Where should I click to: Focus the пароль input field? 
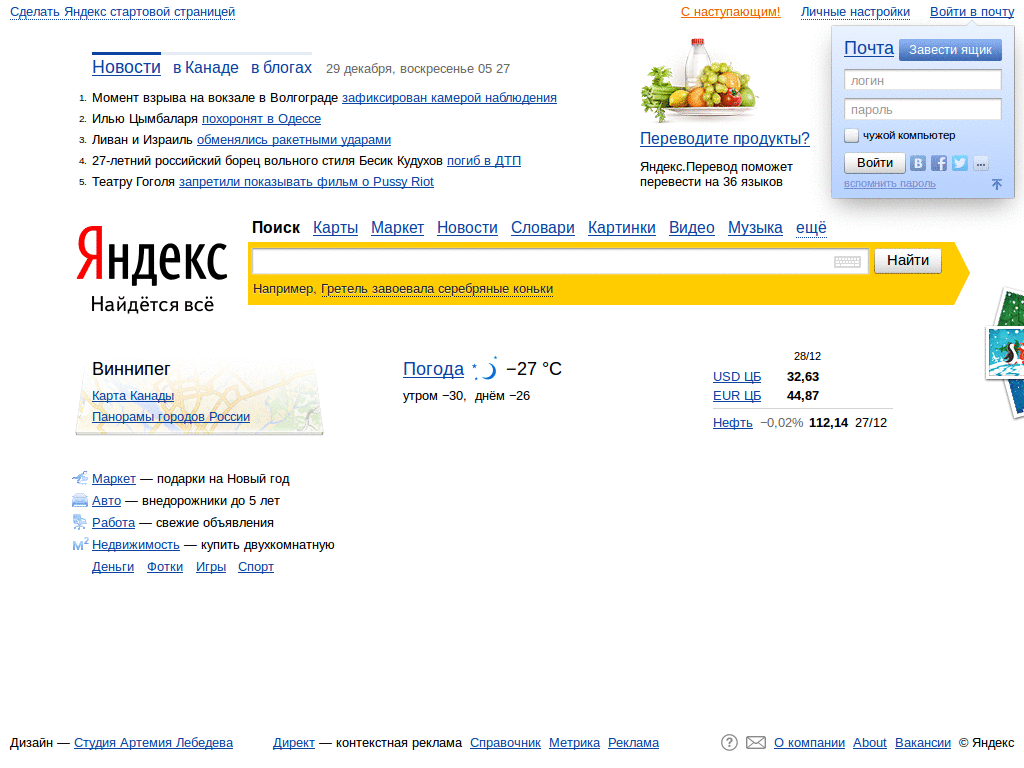click(923, 109)
